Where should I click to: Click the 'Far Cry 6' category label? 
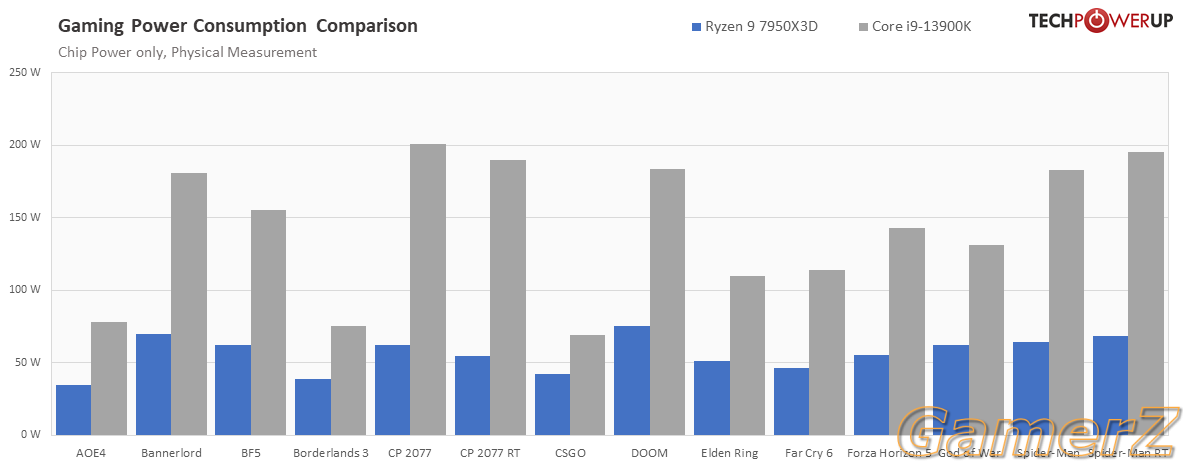(x=809, y=453)
